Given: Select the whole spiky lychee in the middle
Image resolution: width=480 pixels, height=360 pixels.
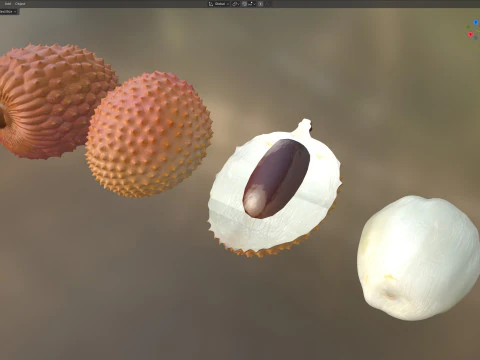Looking at the screenshot, I should tap(149, 134).
